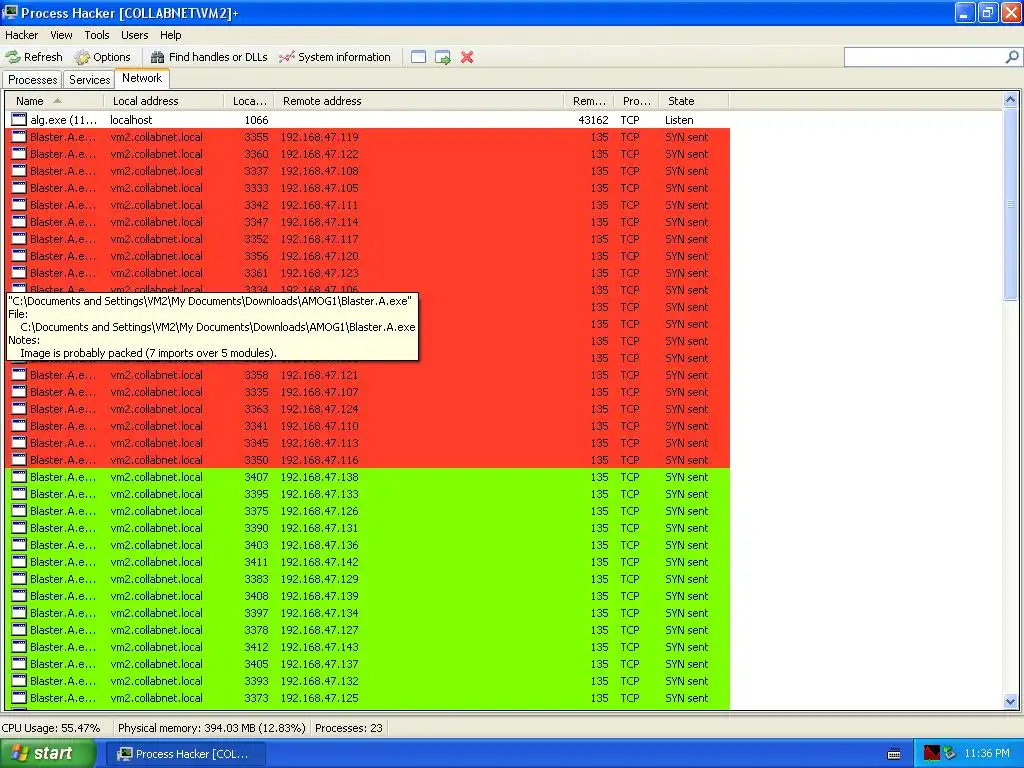Screen dimensions: 1024x768
Task: Click the scrollbar up arrow
Action: (x=1010, y=100)
